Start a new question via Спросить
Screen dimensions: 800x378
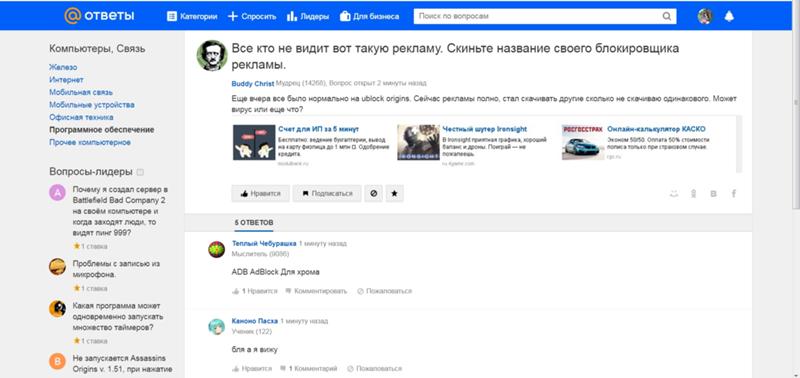[x=252, y=16]
